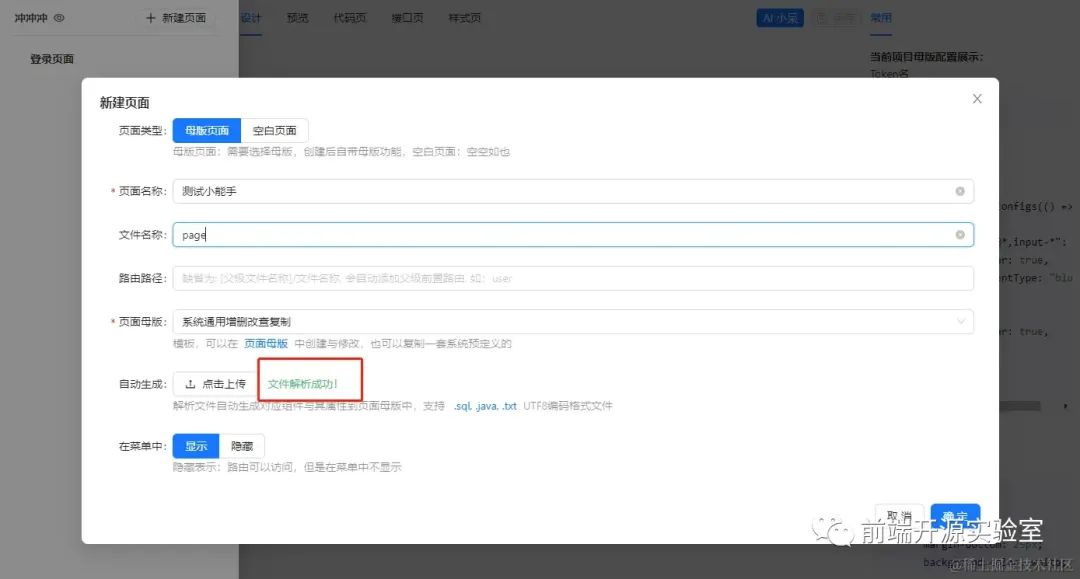The height and width of the screenshot is (579, 1080).
Task: Click the eye icon beside 冲冲冲
Action: 60,17
